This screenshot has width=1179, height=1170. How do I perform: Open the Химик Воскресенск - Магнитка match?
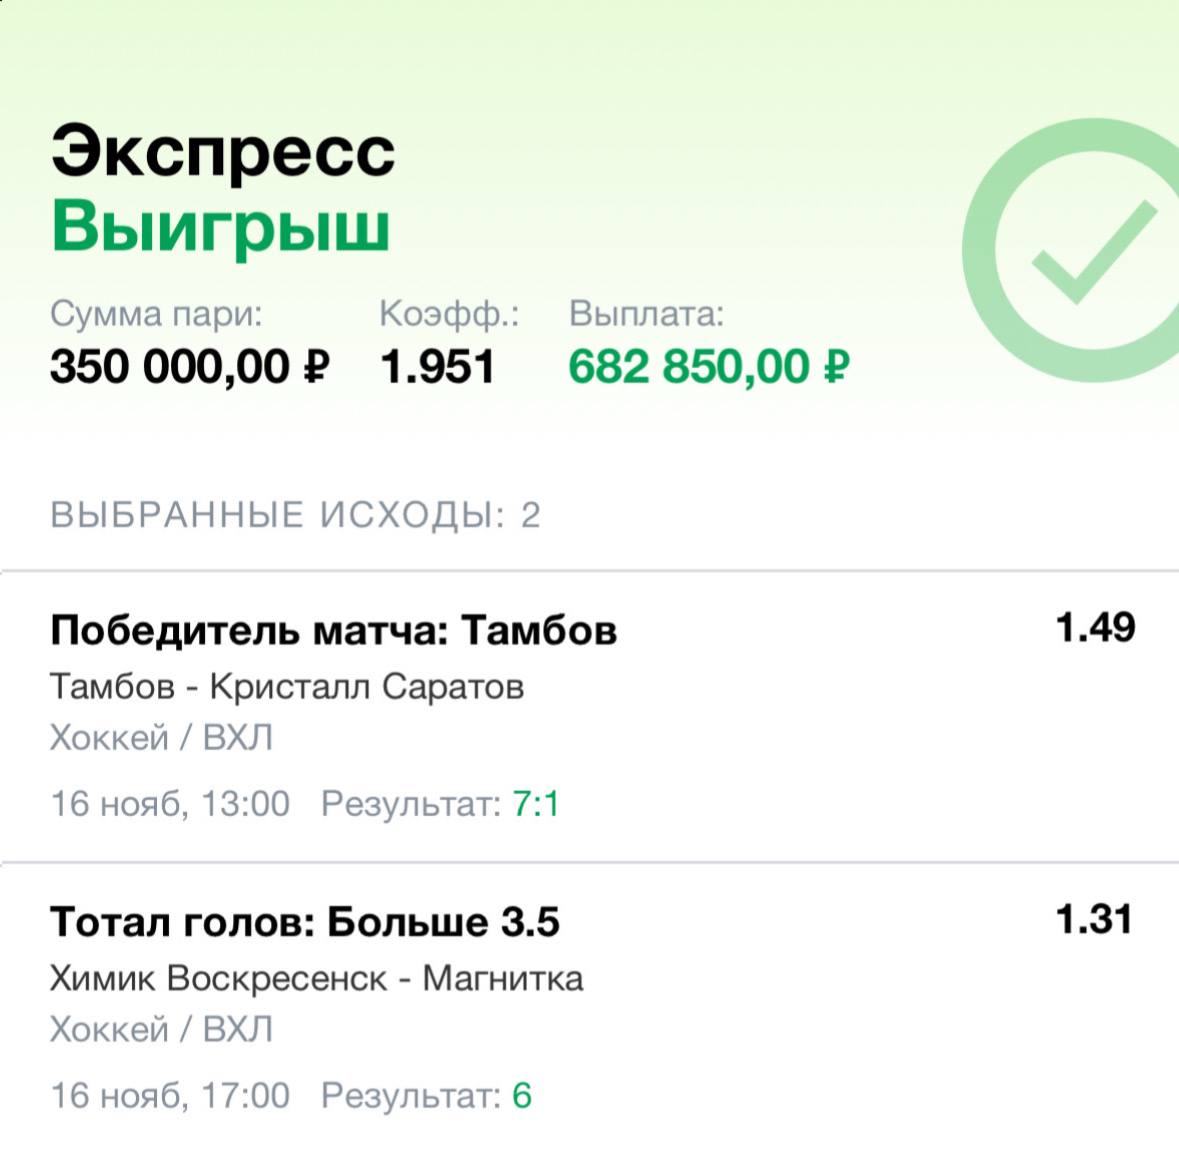[316, 978]
